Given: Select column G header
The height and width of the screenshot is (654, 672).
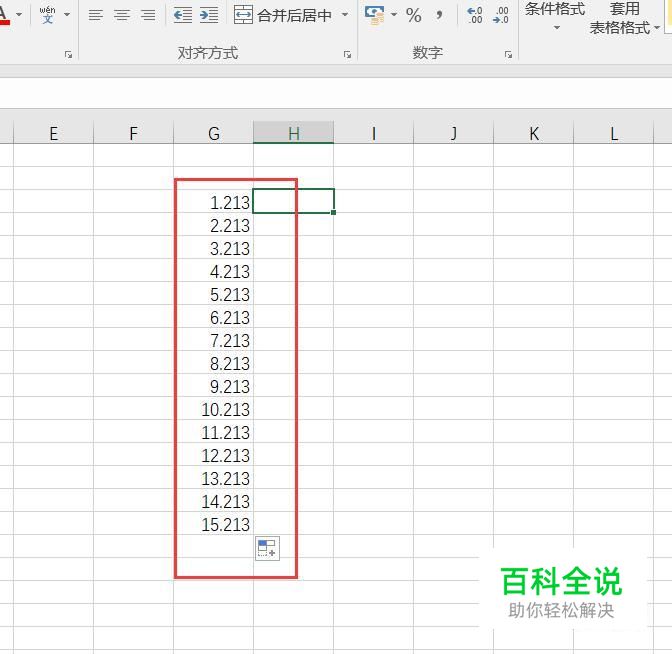Looking at the screenshot, I should click(x=213, y=134).
